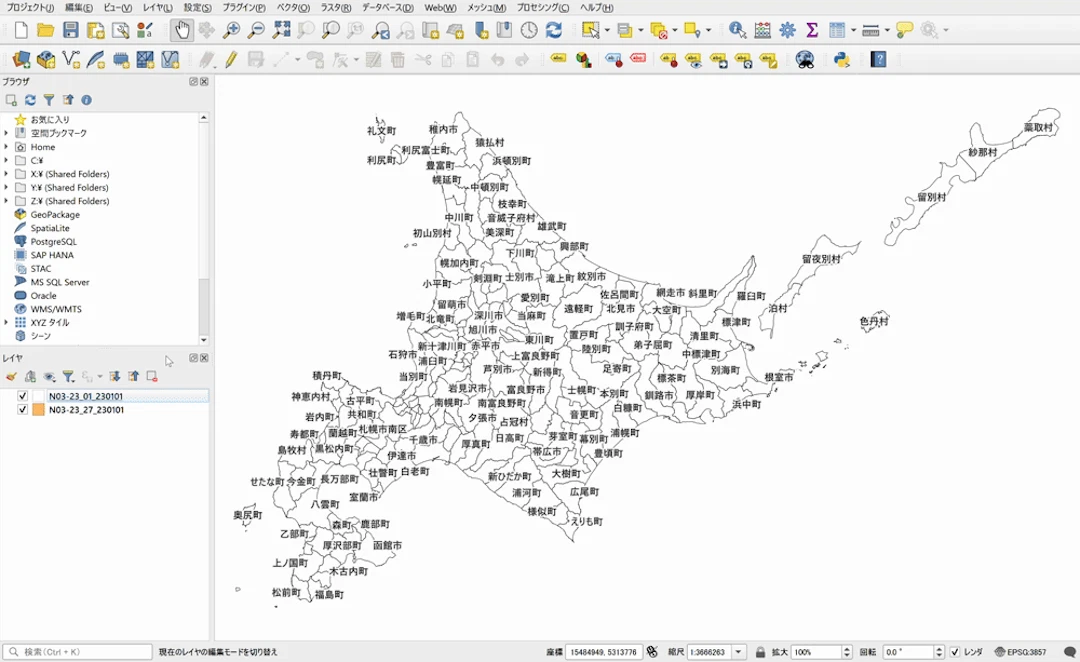
Task: Create a new project with the blank page icon
Action: 21,30
